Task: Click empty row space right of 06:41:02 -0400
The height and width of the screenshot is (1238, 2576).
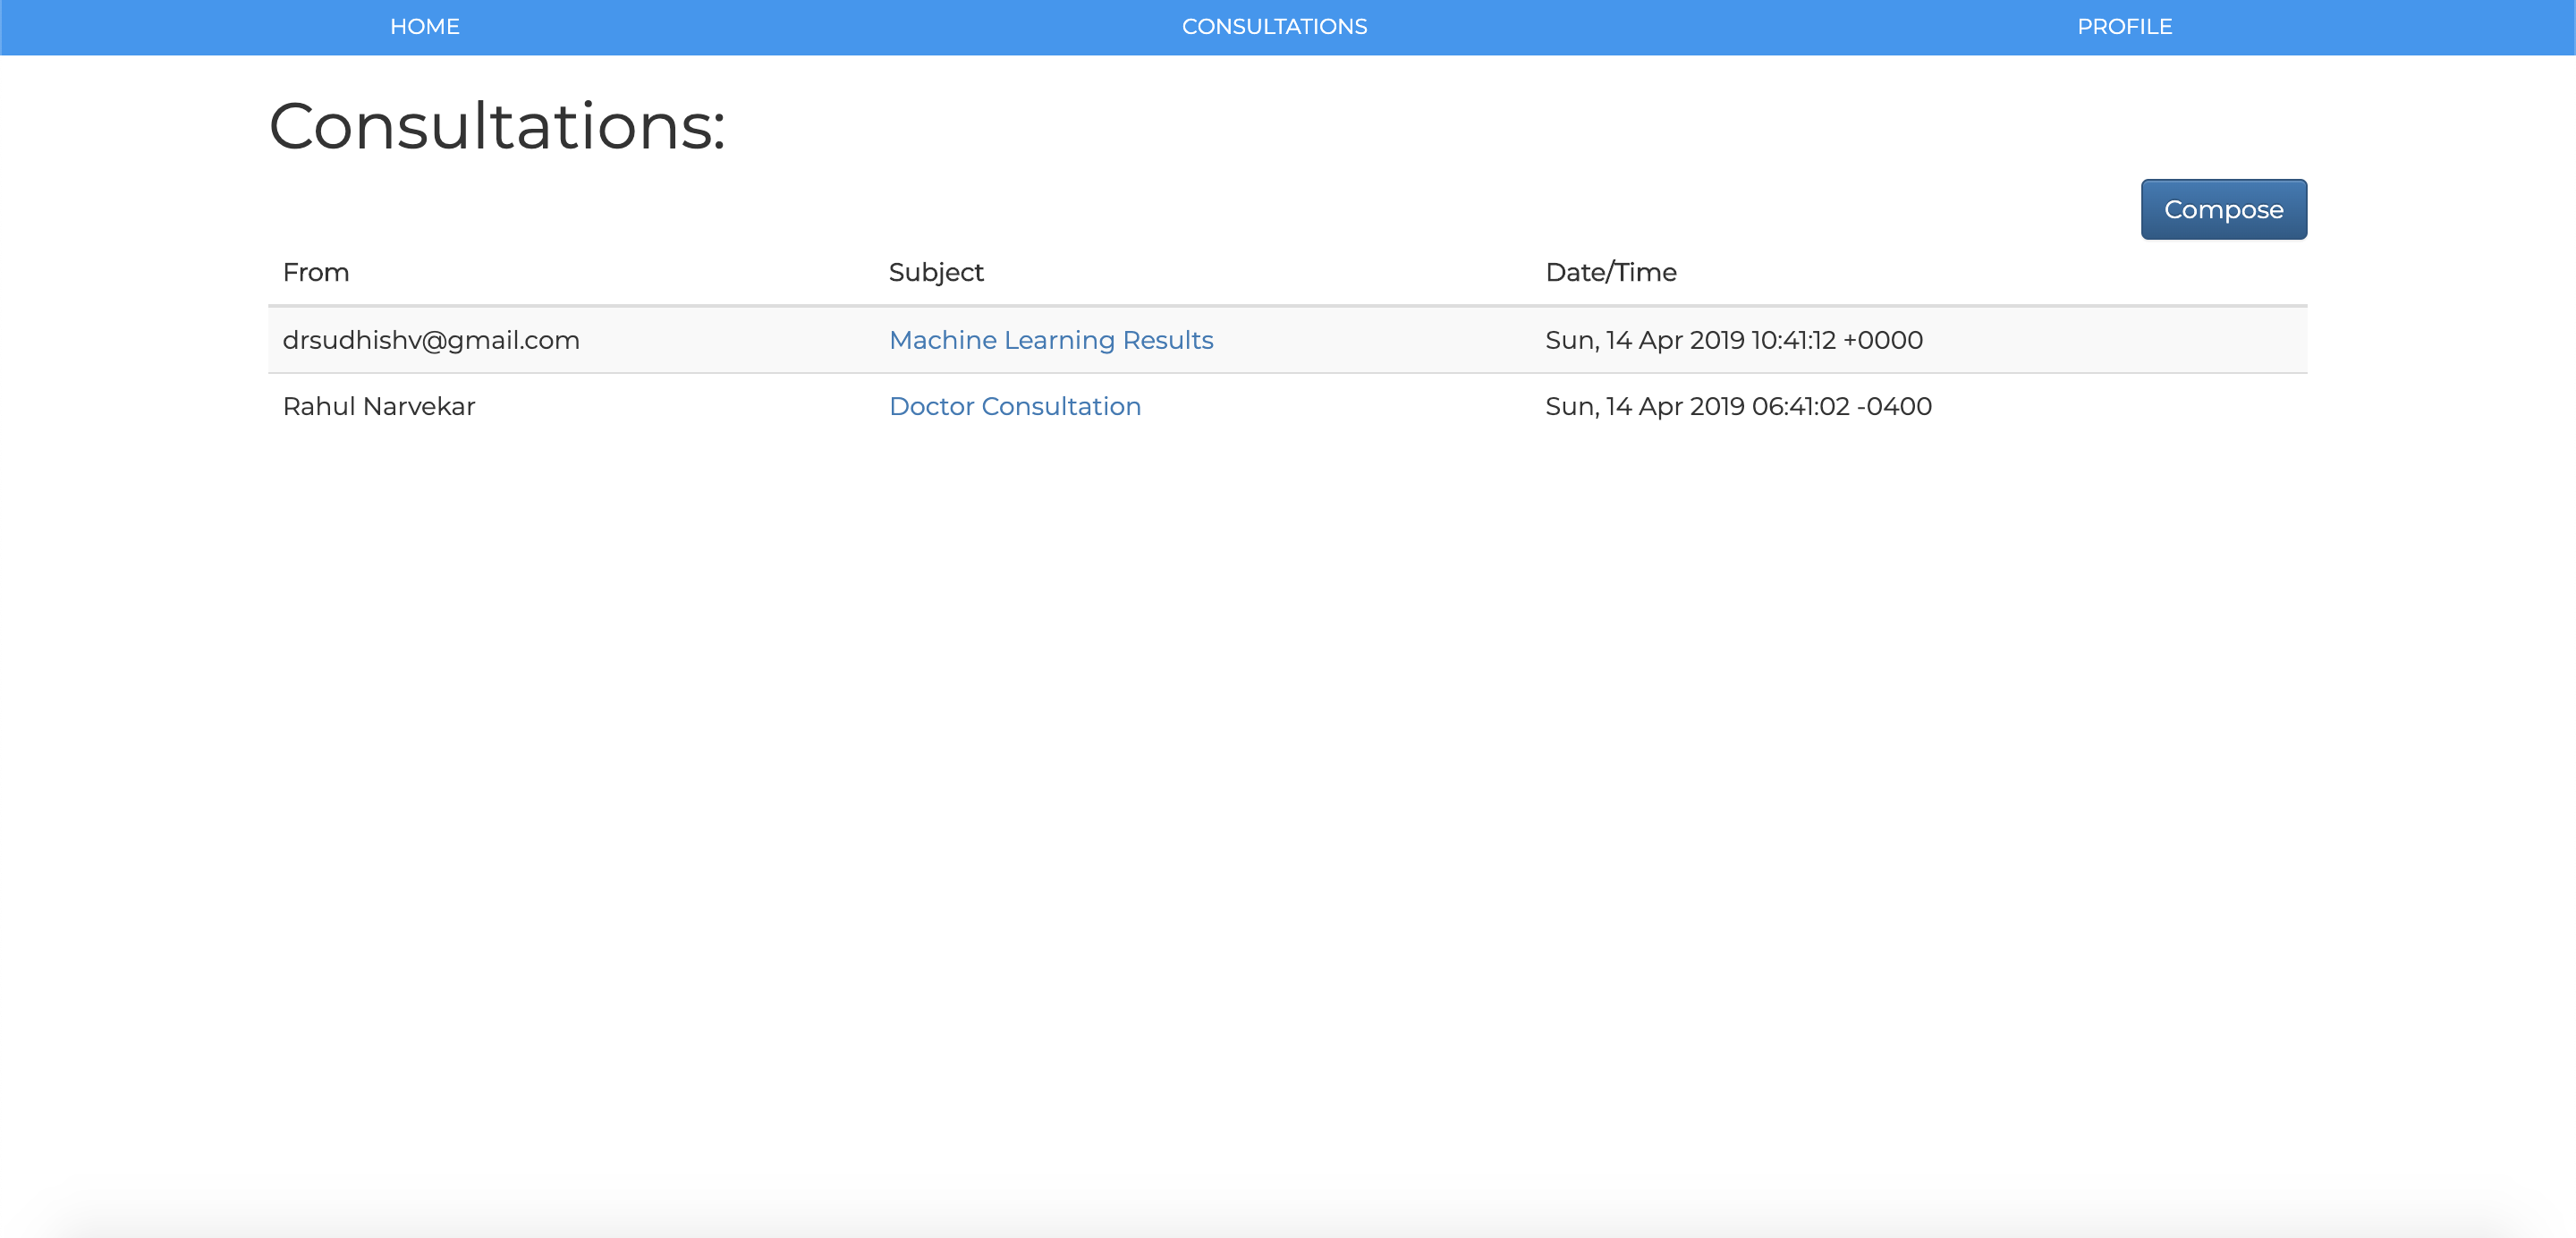Action: 2120,406
